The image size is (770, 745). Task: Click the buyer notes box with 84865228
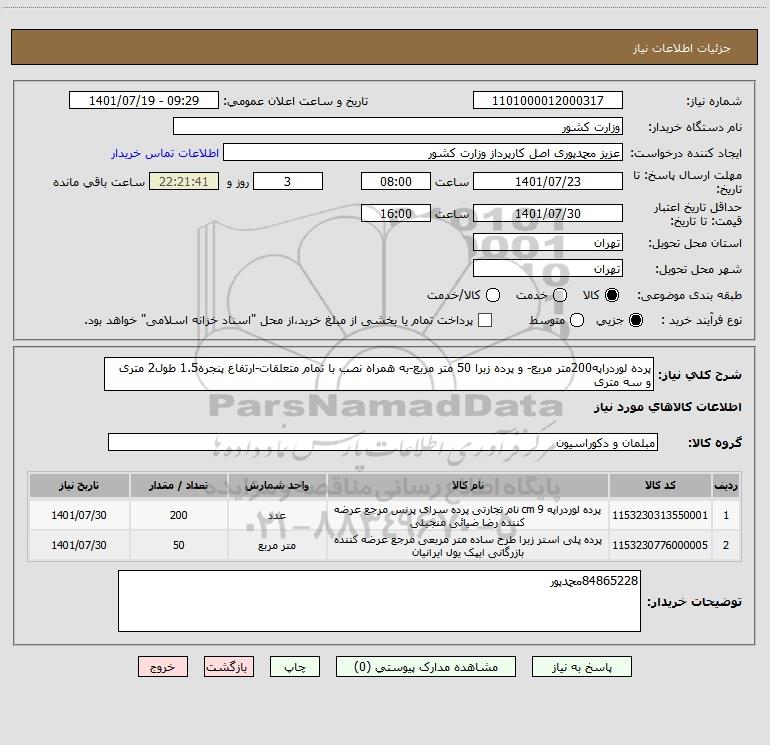coord(379,601)
